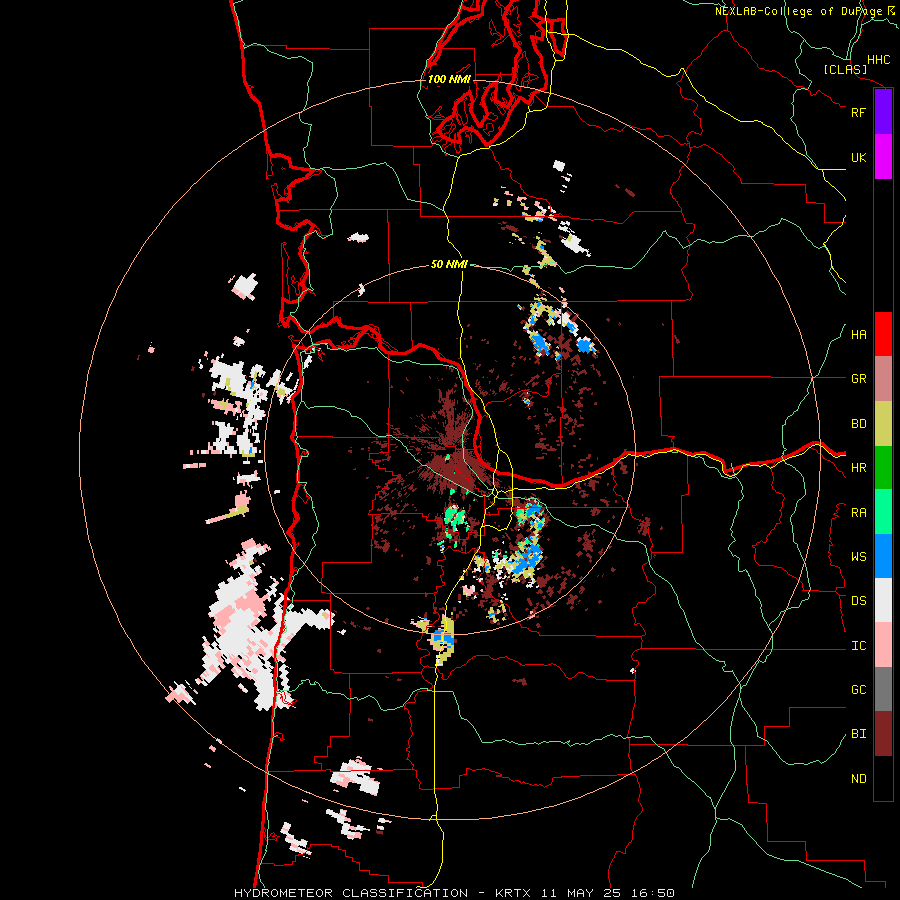Click the [CLAS] units label

pos(845,70)
